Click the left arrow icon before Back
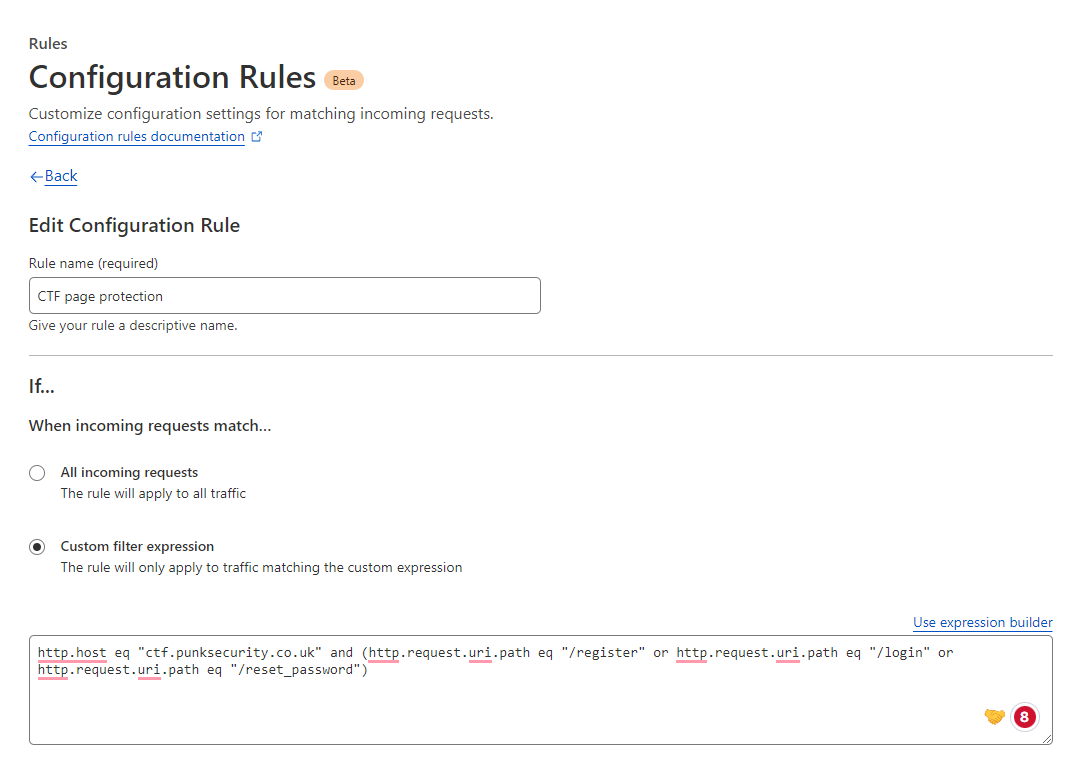1089x762 pixels. pos(36,176)
